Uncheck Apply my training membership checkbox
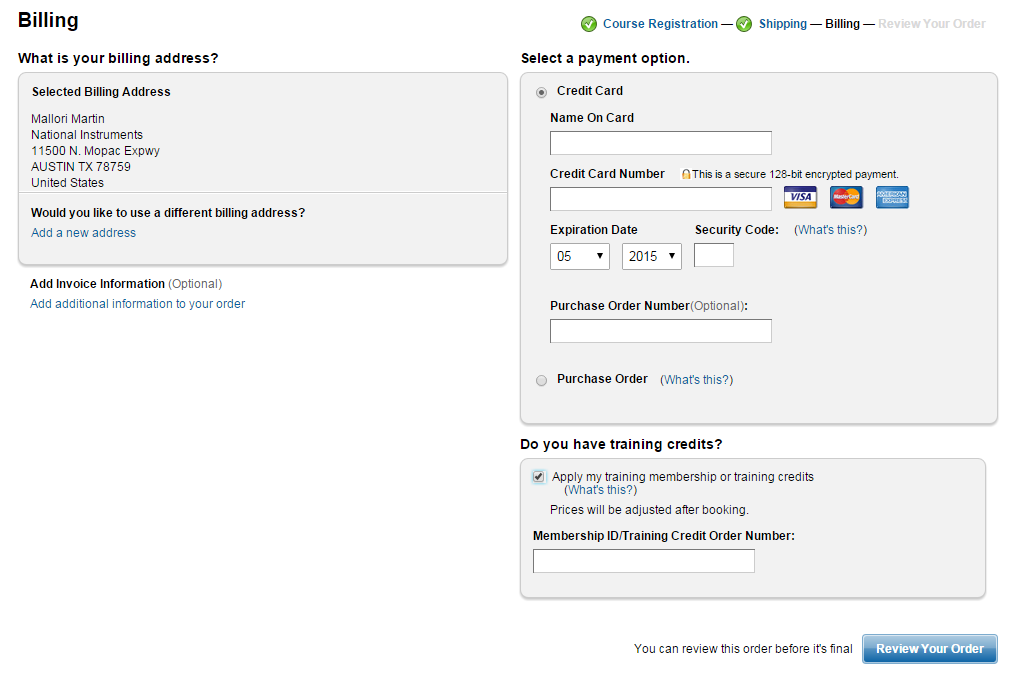The image size is (1016, 674). [539, 477]
